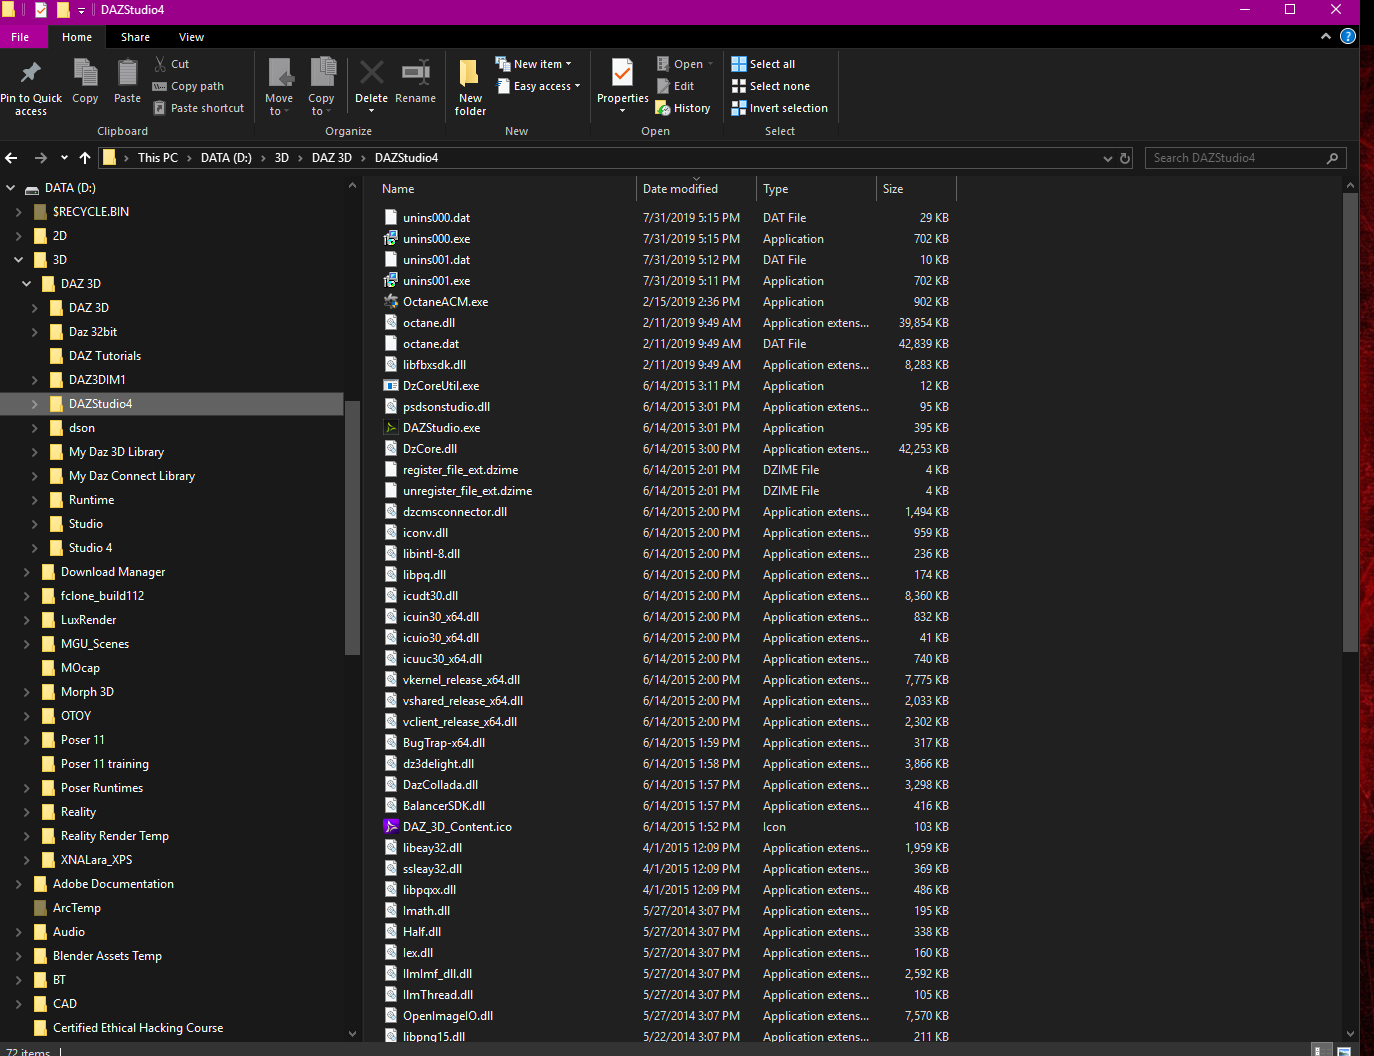1374x1056 pixels.
Task: Open file History
Action: [683, 108]
